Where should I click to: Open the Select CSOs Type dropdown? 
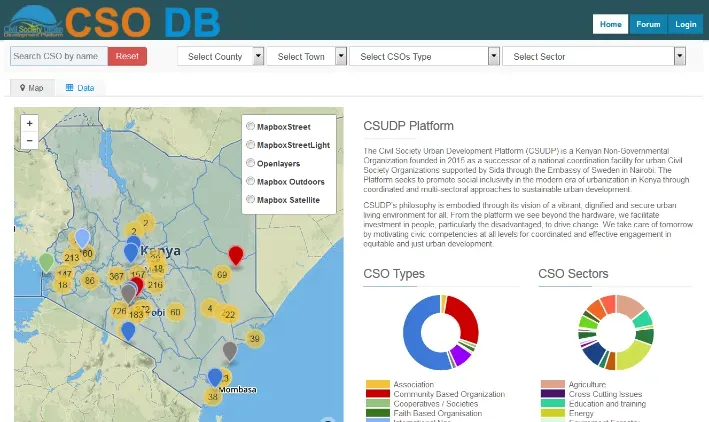coord(425,57)
